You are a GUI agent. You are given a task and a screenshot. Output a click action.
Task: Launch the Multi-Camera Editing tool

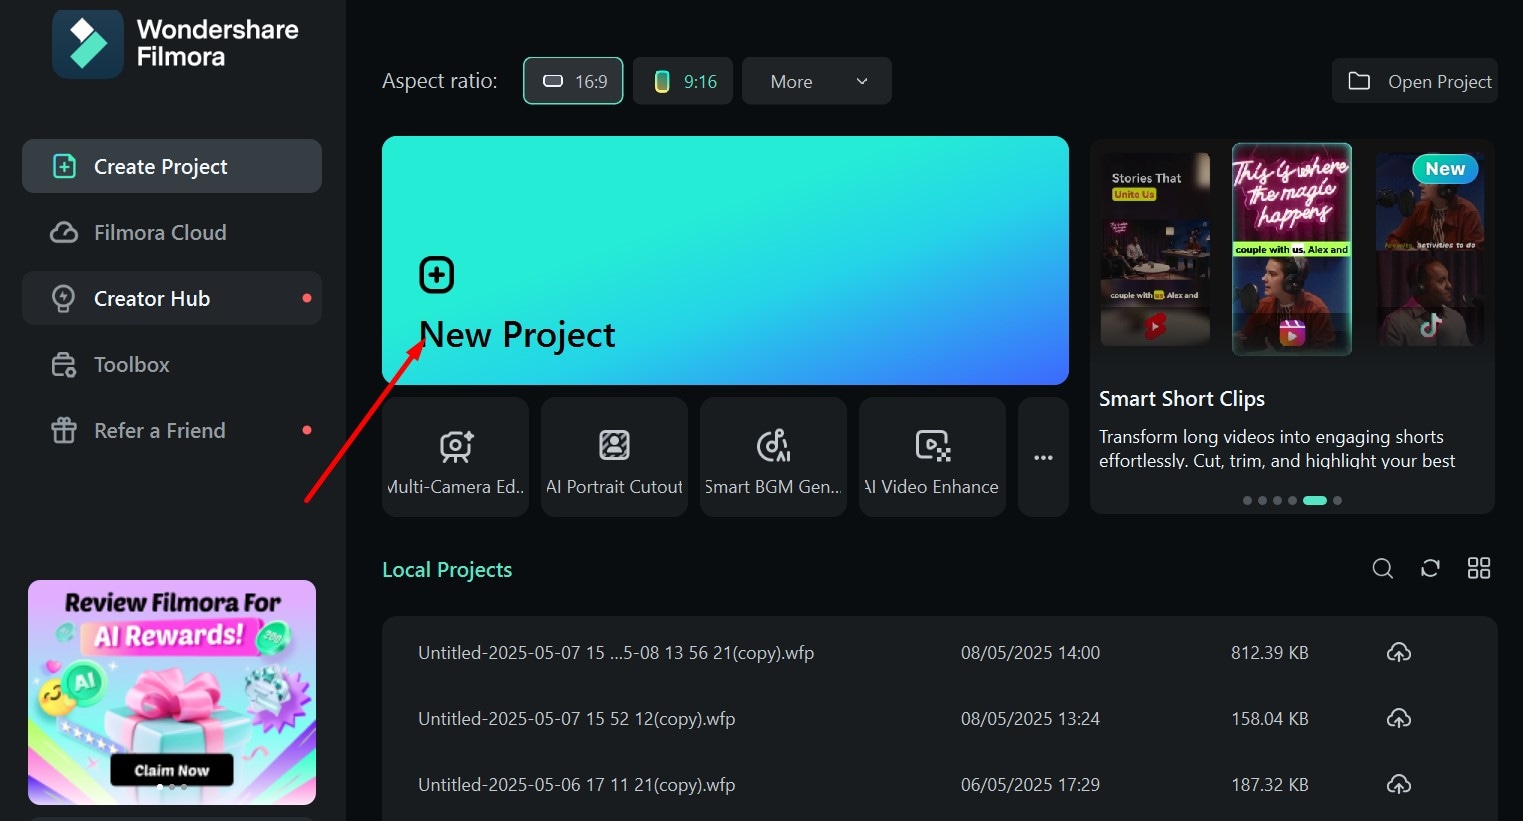tap(455, 457)
